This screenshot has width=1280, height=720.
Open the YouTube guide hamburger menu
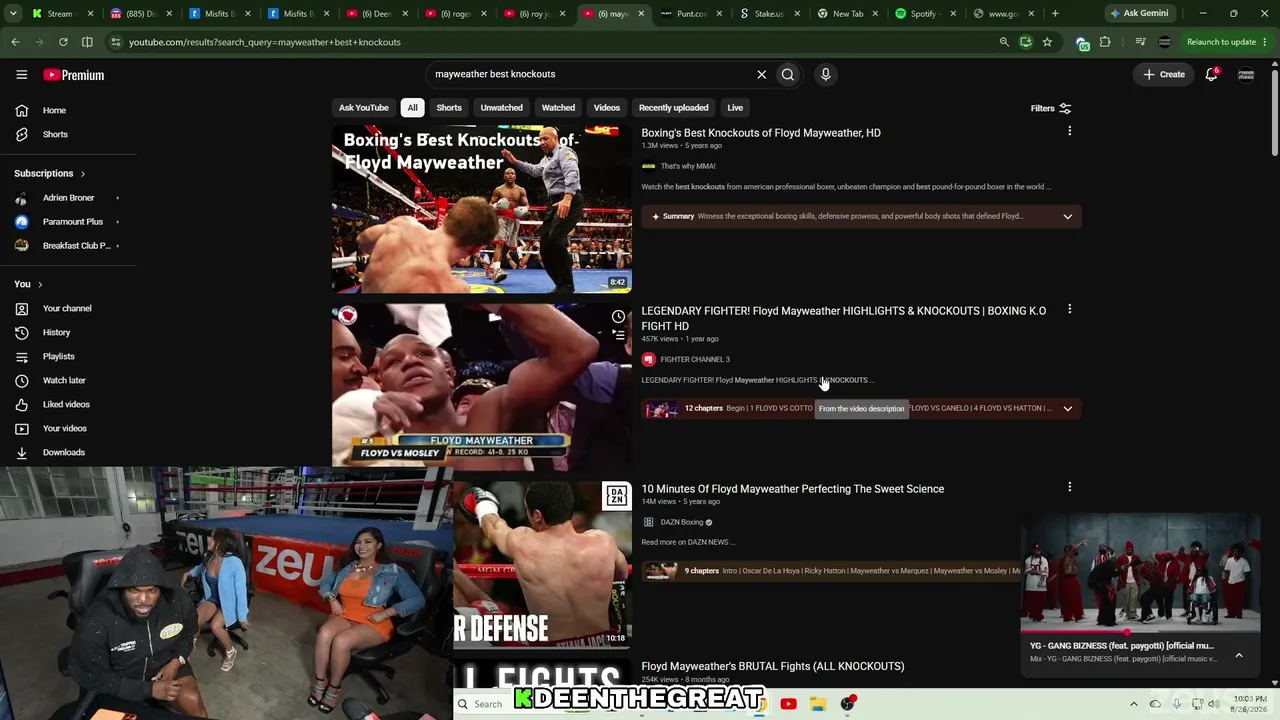click(x=21, y=75)
